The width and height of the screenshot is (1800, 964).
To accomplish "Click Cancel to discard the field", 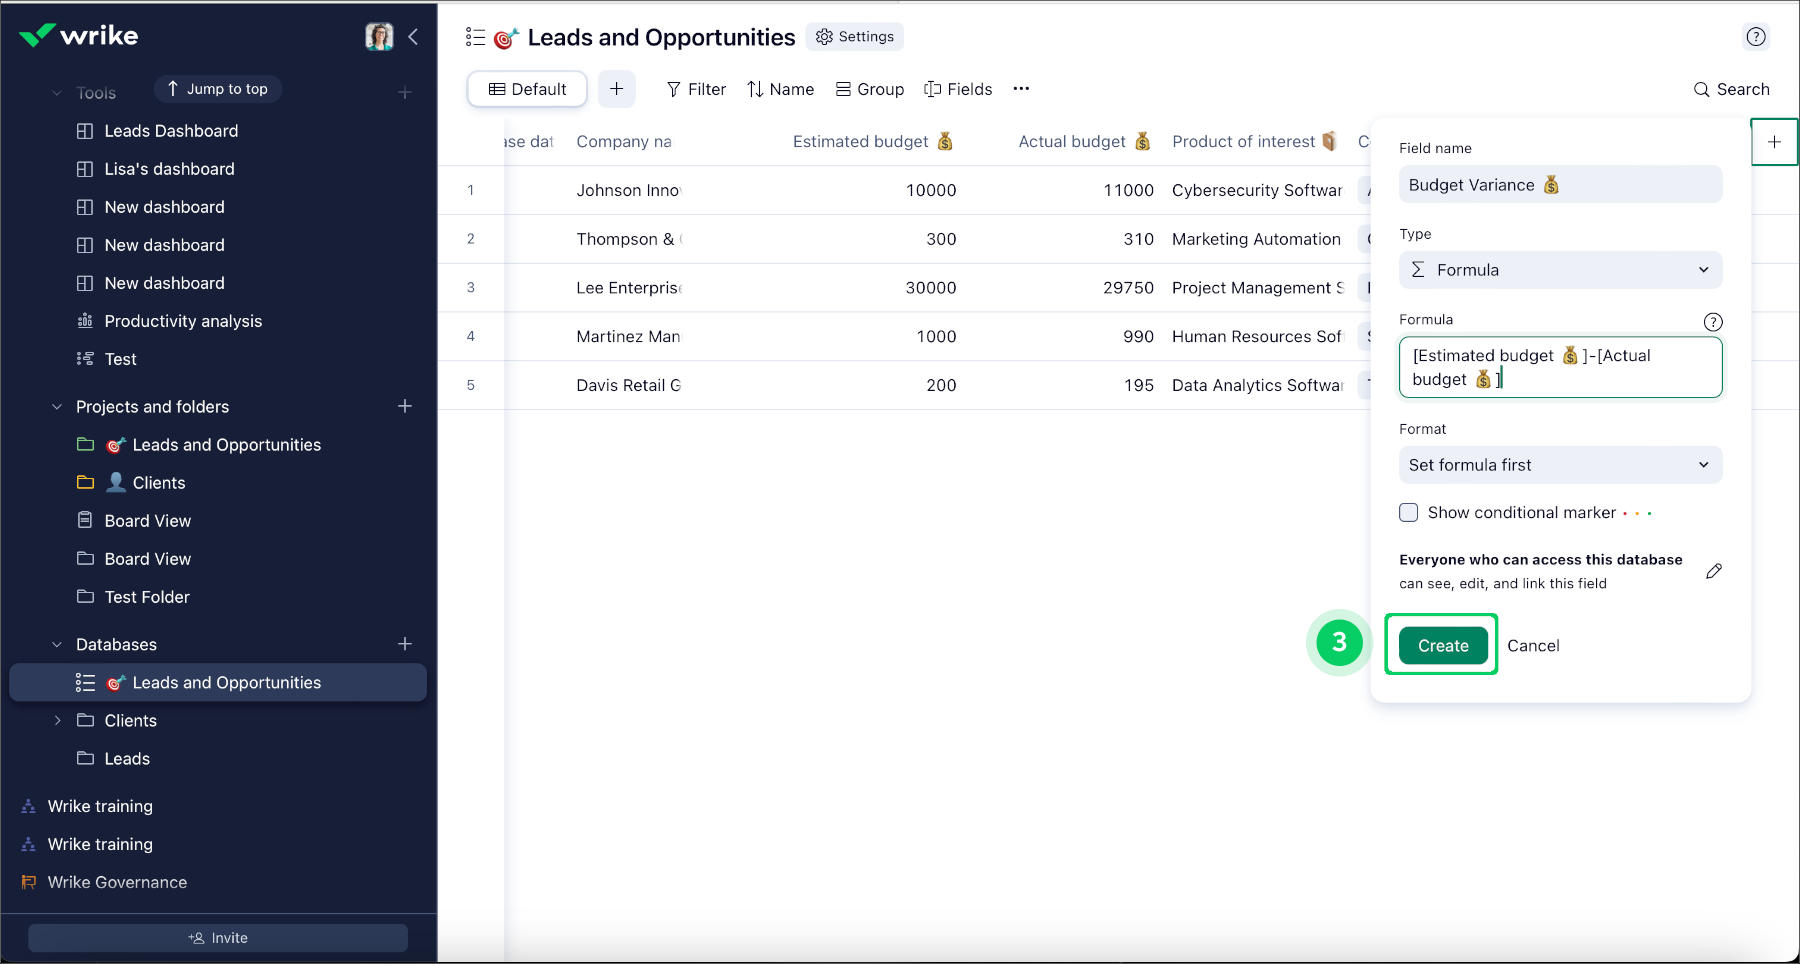I will coord(1532,646).
